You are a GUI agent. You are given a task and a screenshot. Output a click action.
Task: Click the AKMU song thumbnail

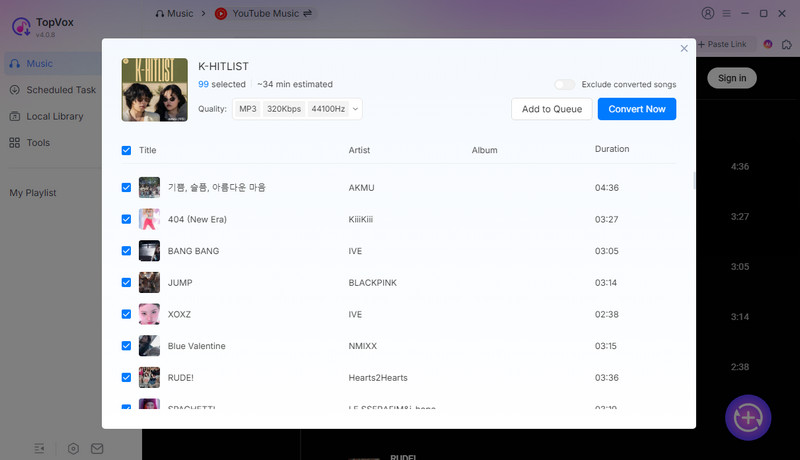coord(149,188)
